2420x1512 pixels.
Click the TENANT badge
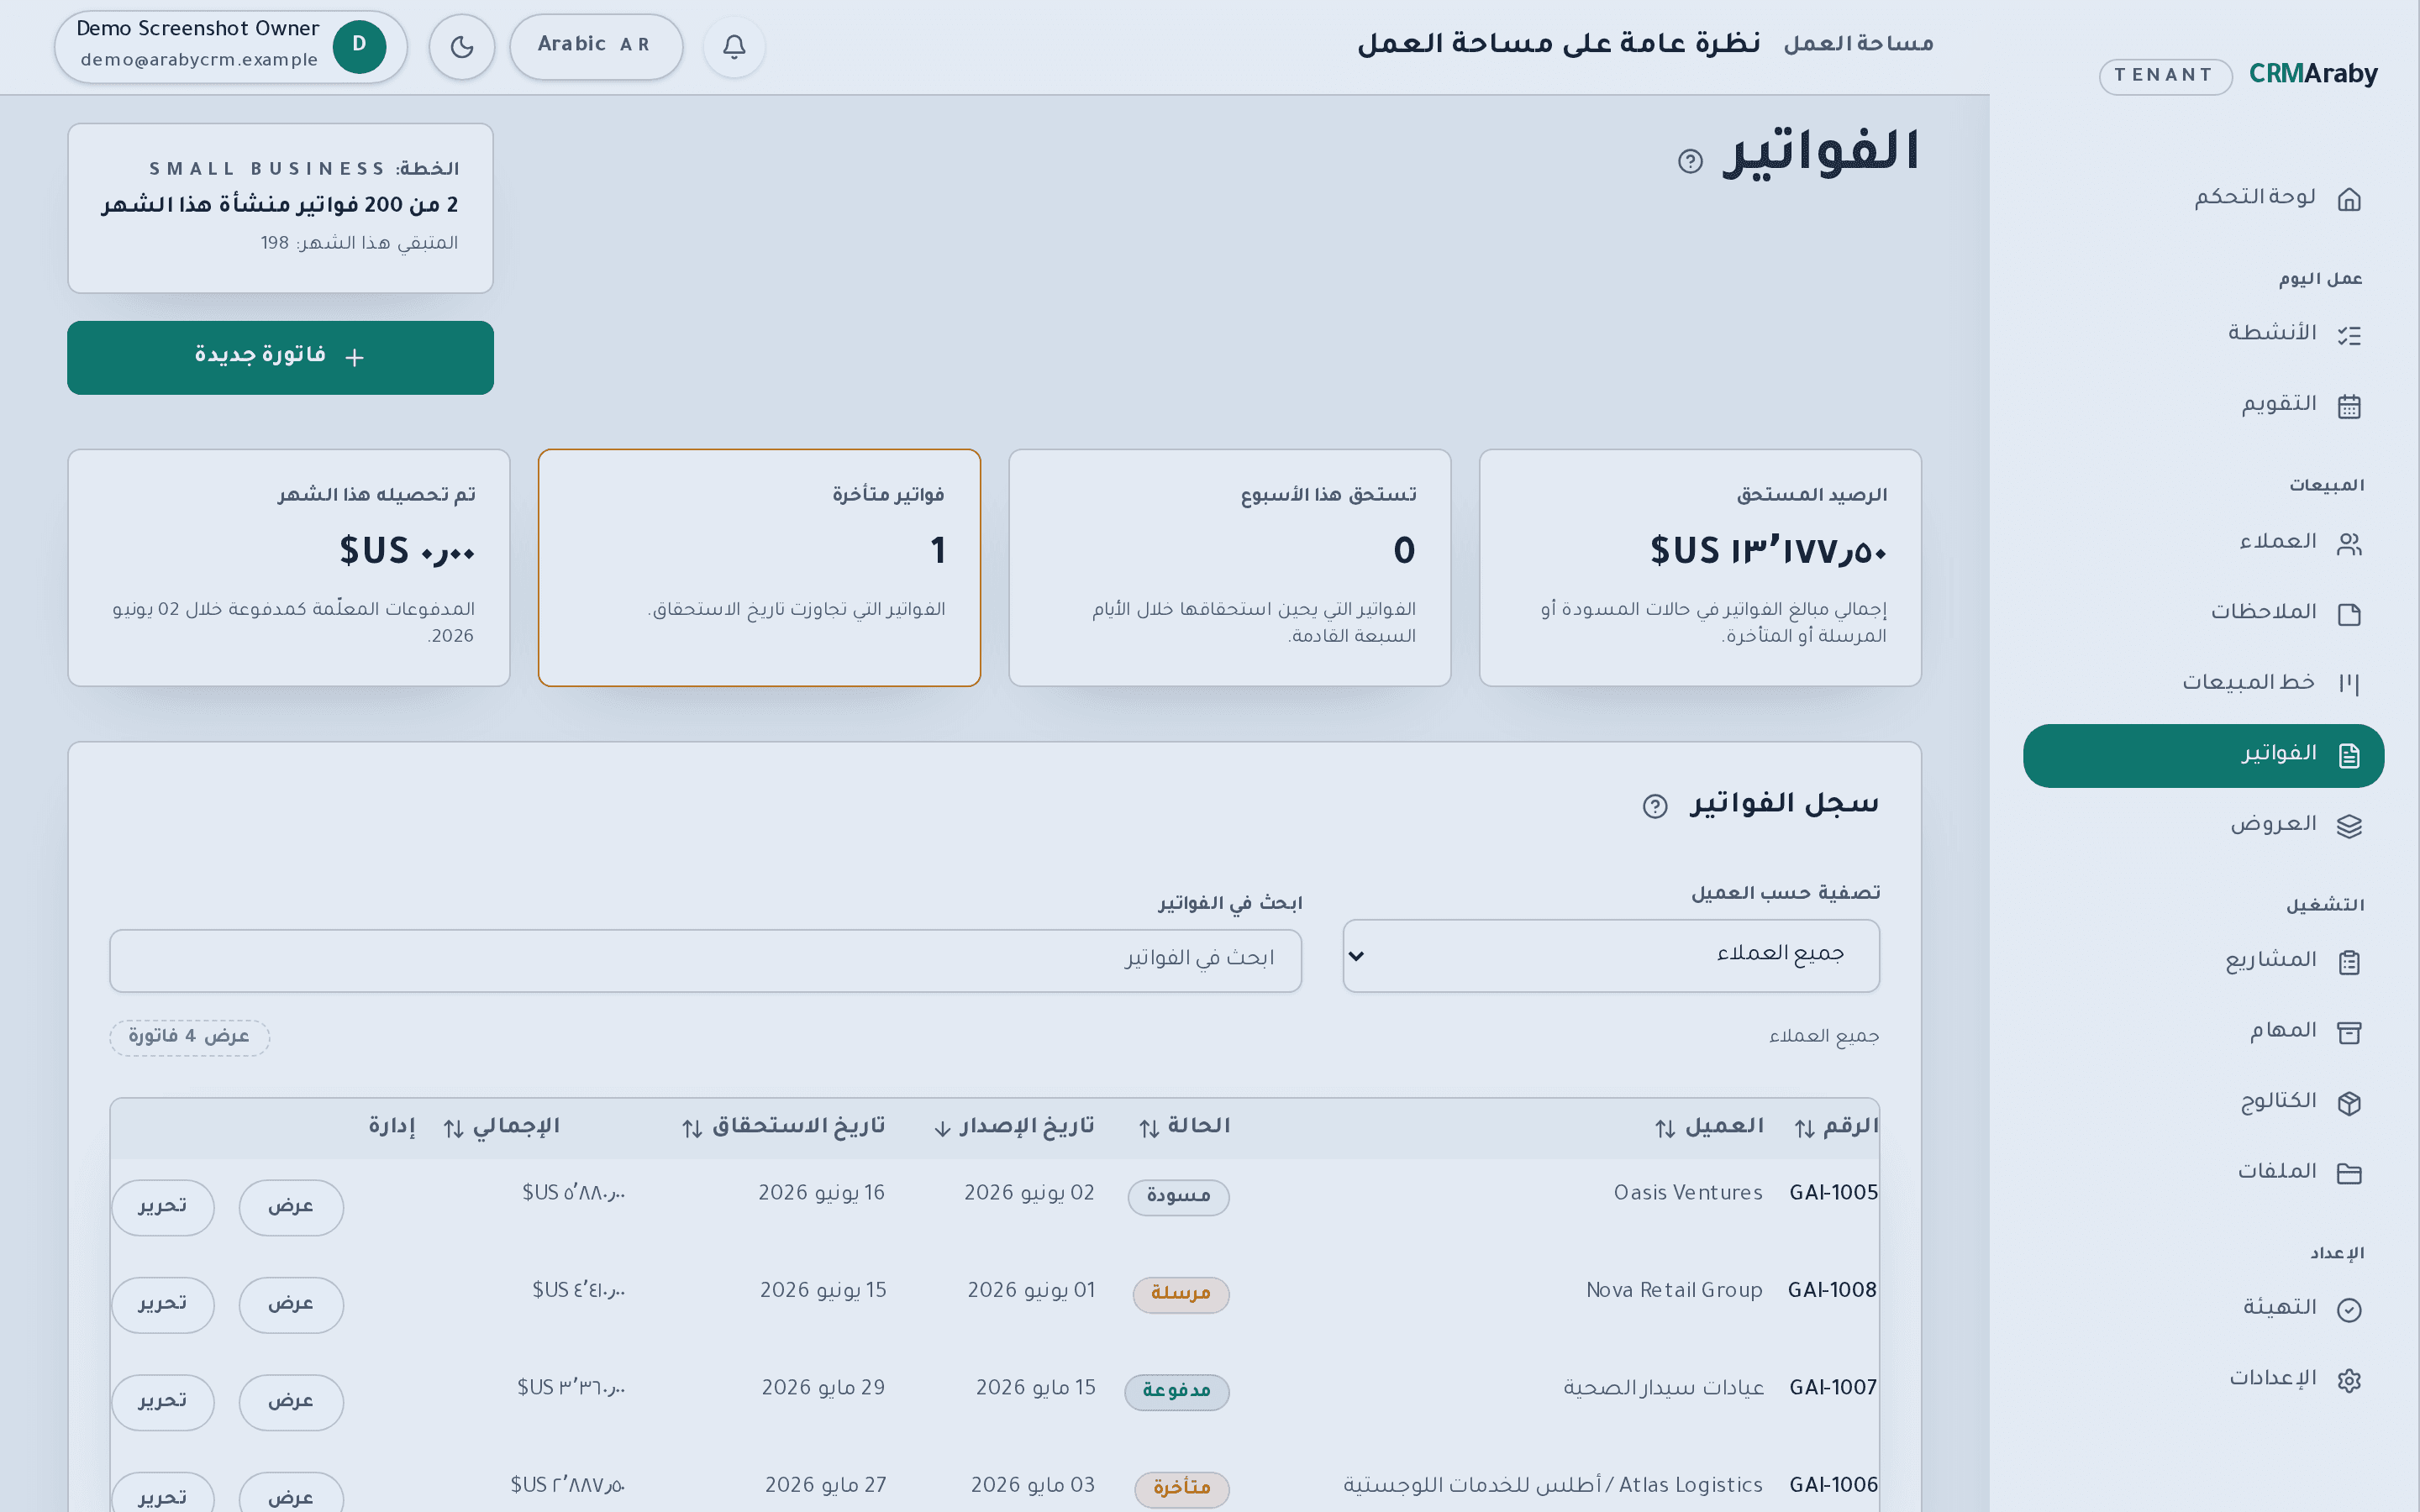2165,76
